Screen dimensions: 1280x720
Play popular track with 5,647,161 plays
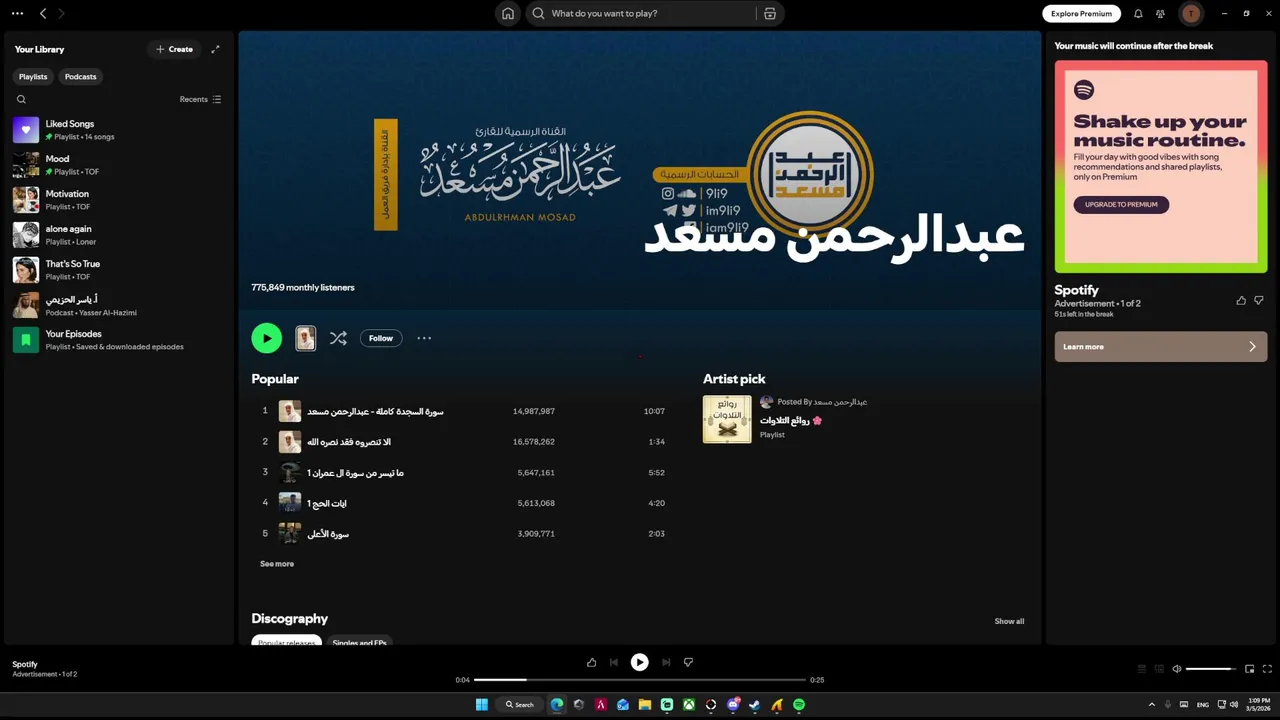[x=462, y=473]
